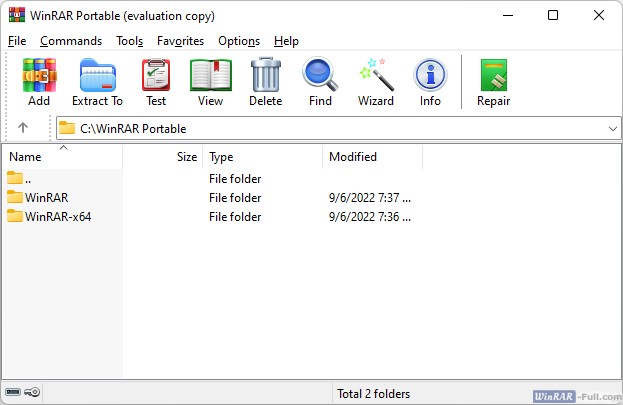Screen dimensions: 623x405
Task: Open the File menu
Action: [17, 41]
